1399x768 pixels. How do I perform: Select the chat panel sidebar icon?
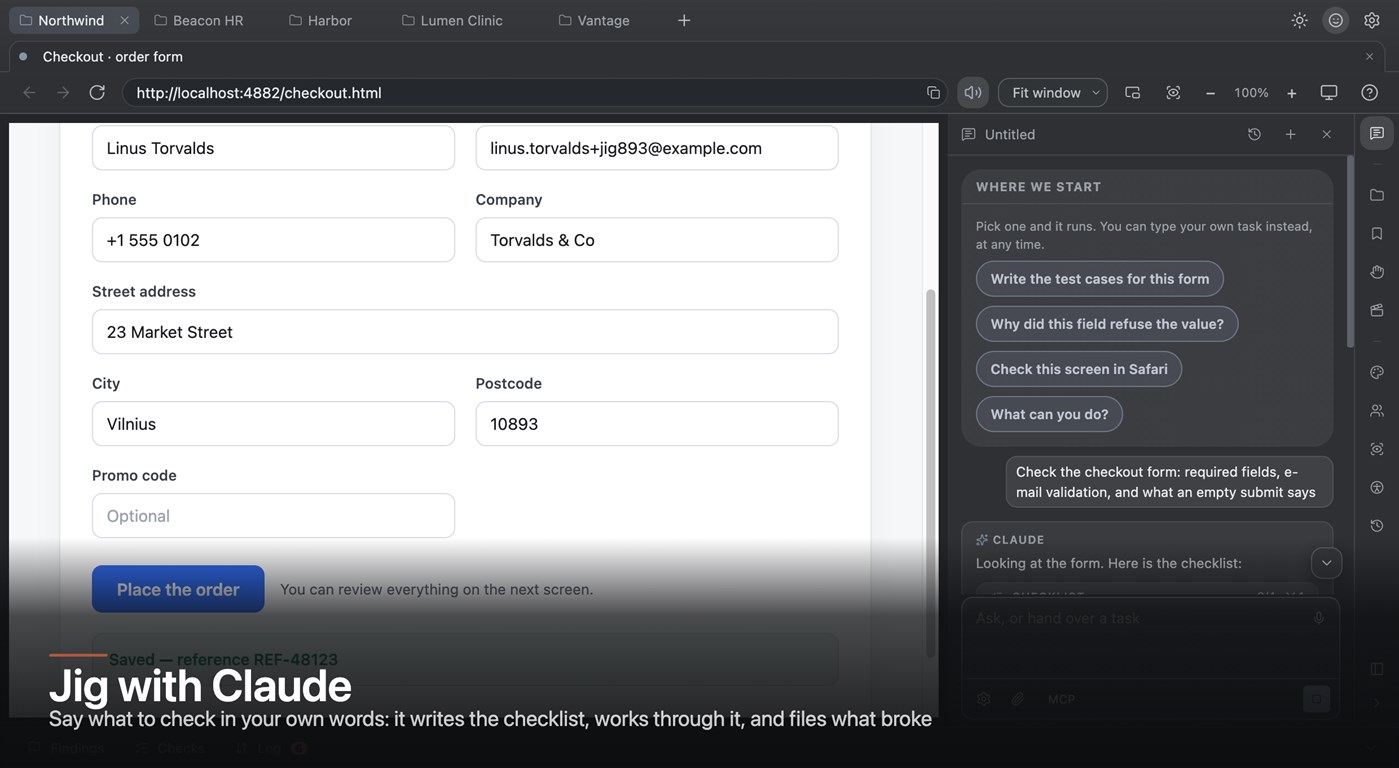point(1377,133)
